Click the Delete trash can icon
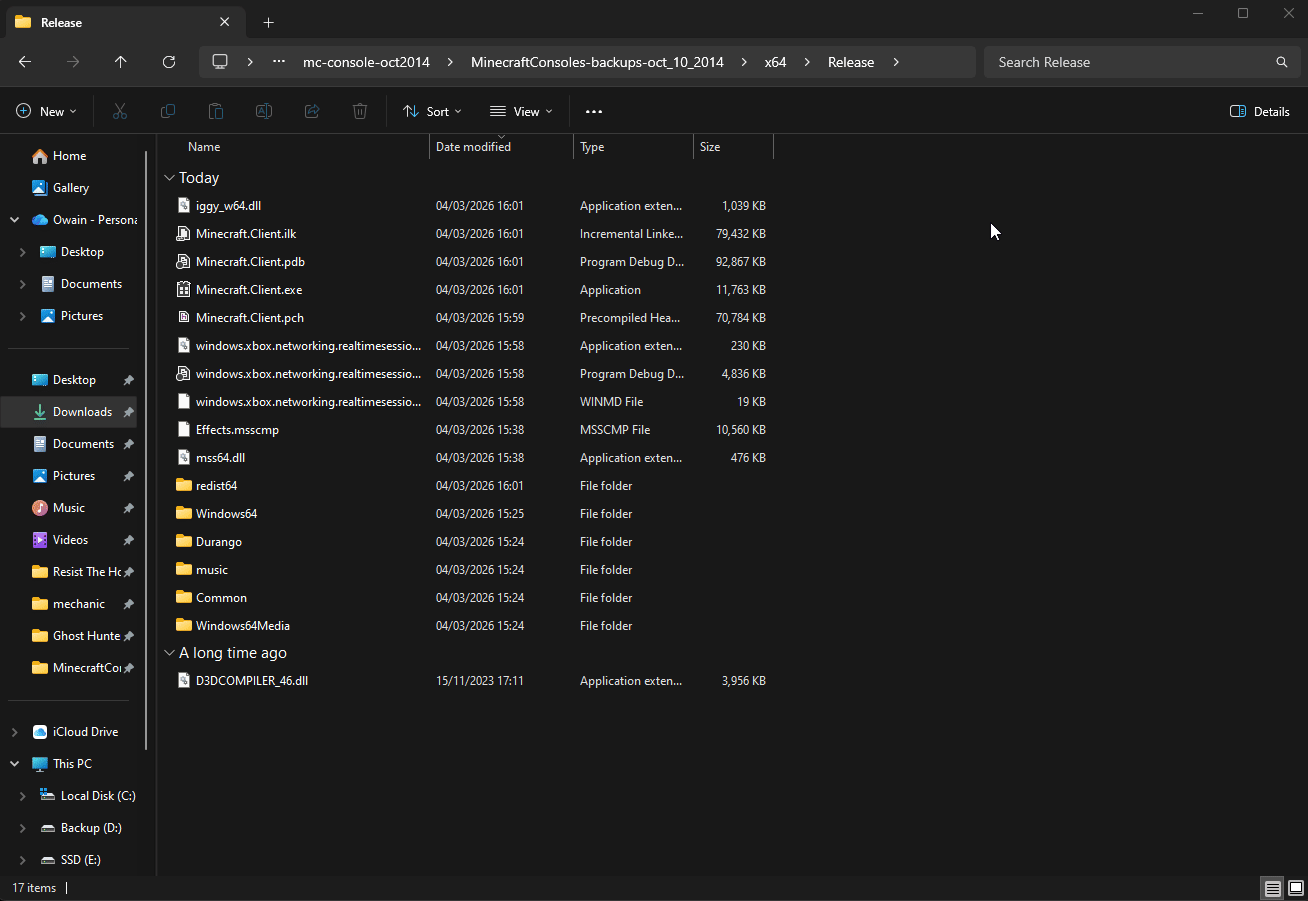The height and width of the screenshot is (901, 1308). pos(360,112)
